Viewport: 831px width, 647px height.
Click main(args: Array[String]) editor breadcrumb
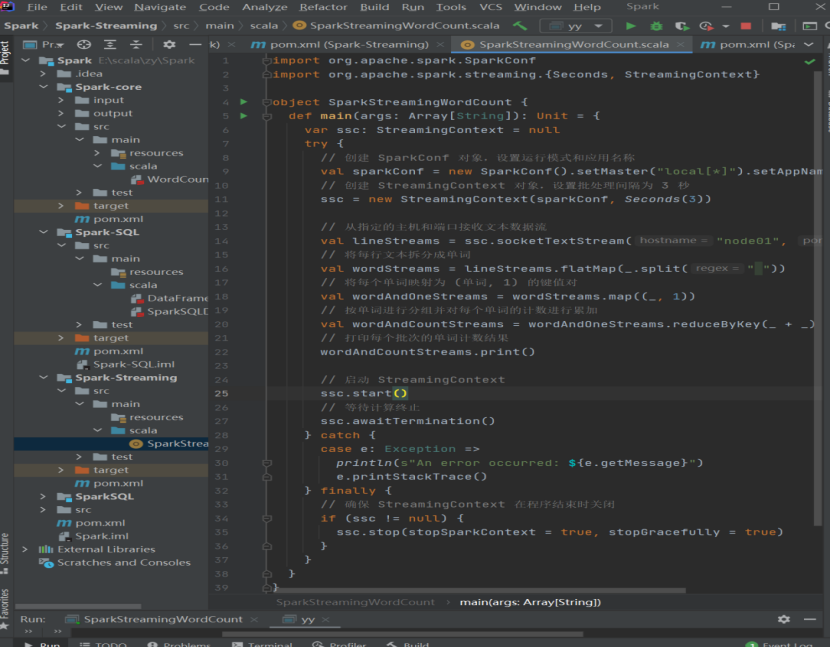pyautogui.click(x=530, y=602)
